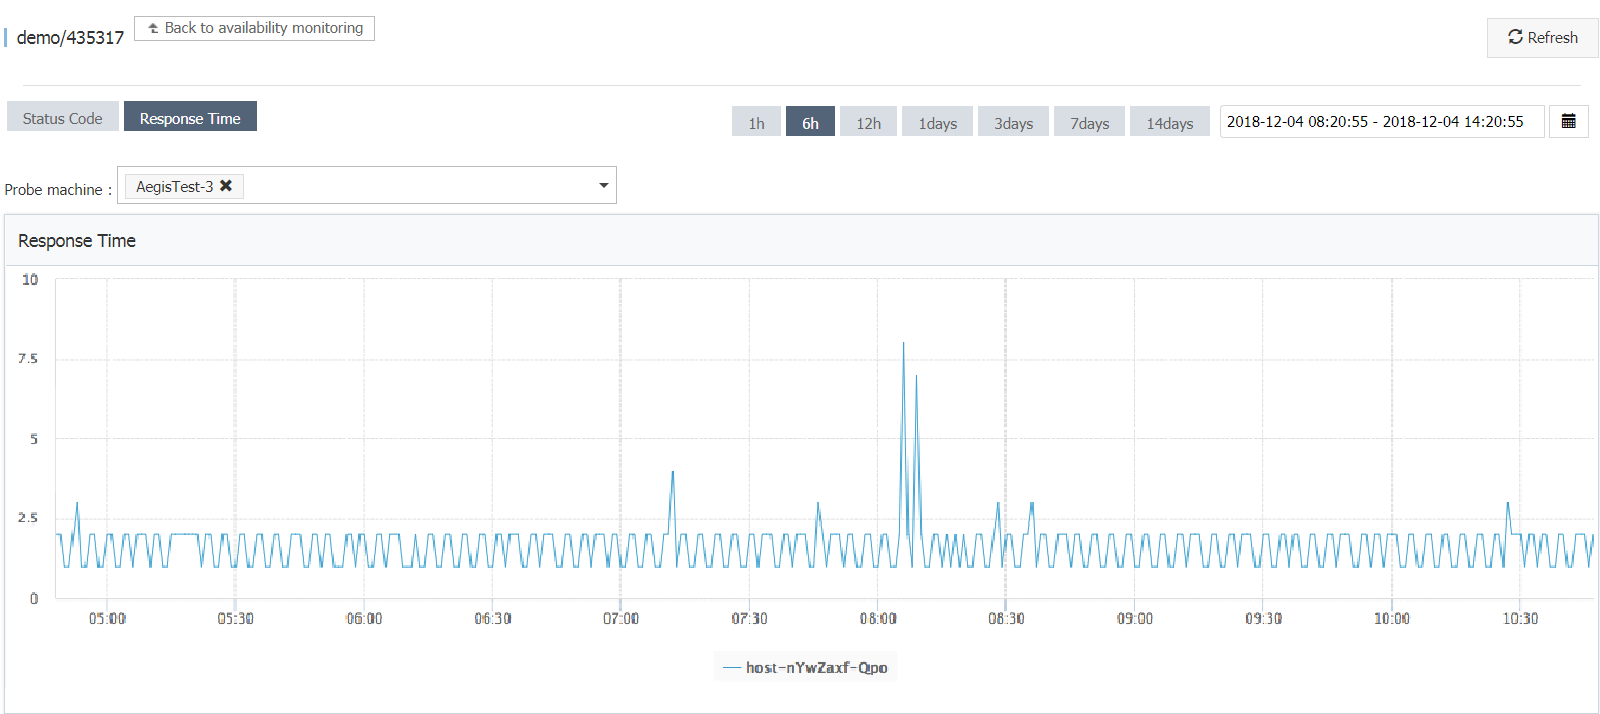1600x714 pixels.
Task: Switch to the Status Code tab
Action: tap(62, 118)
